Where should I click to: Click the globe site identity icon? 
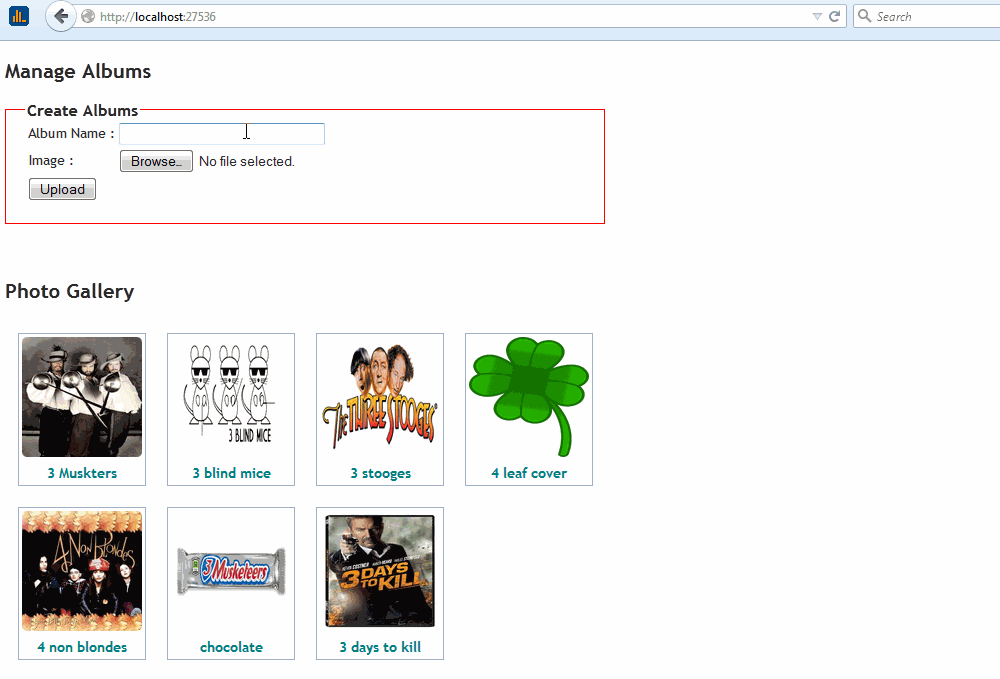click(x=88, y=17)
